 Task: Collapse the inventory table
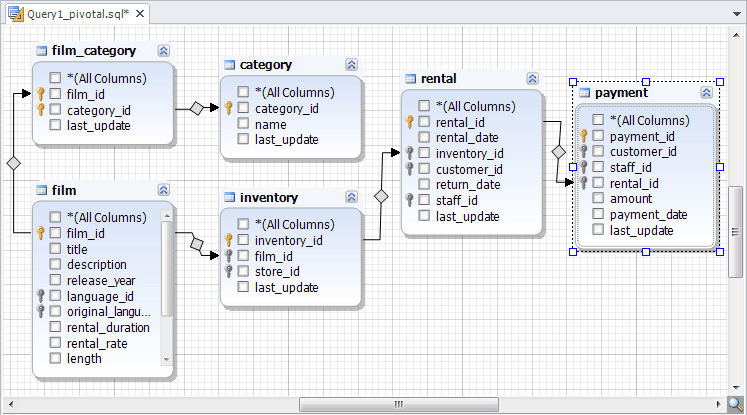point(351,197)
